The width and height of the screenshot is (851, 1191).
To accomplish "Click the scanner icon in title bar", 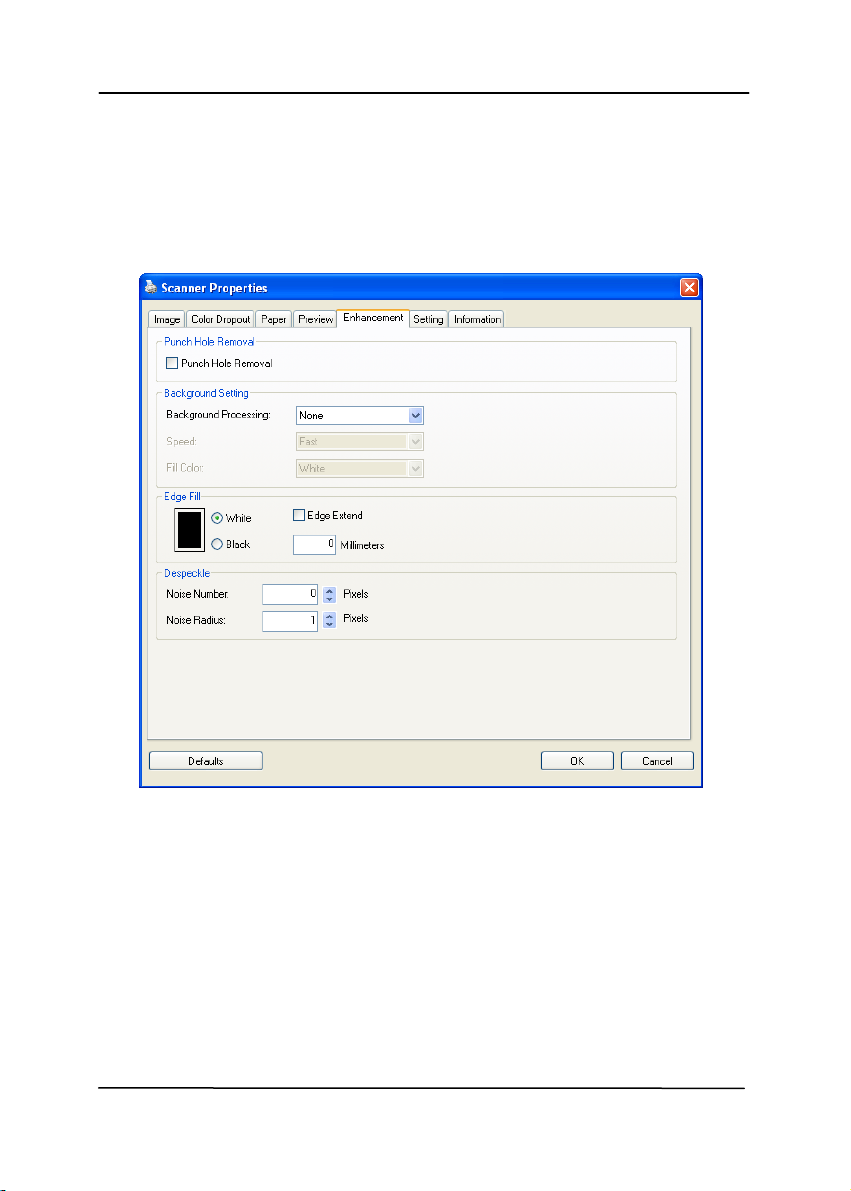I will pos(152,288).
